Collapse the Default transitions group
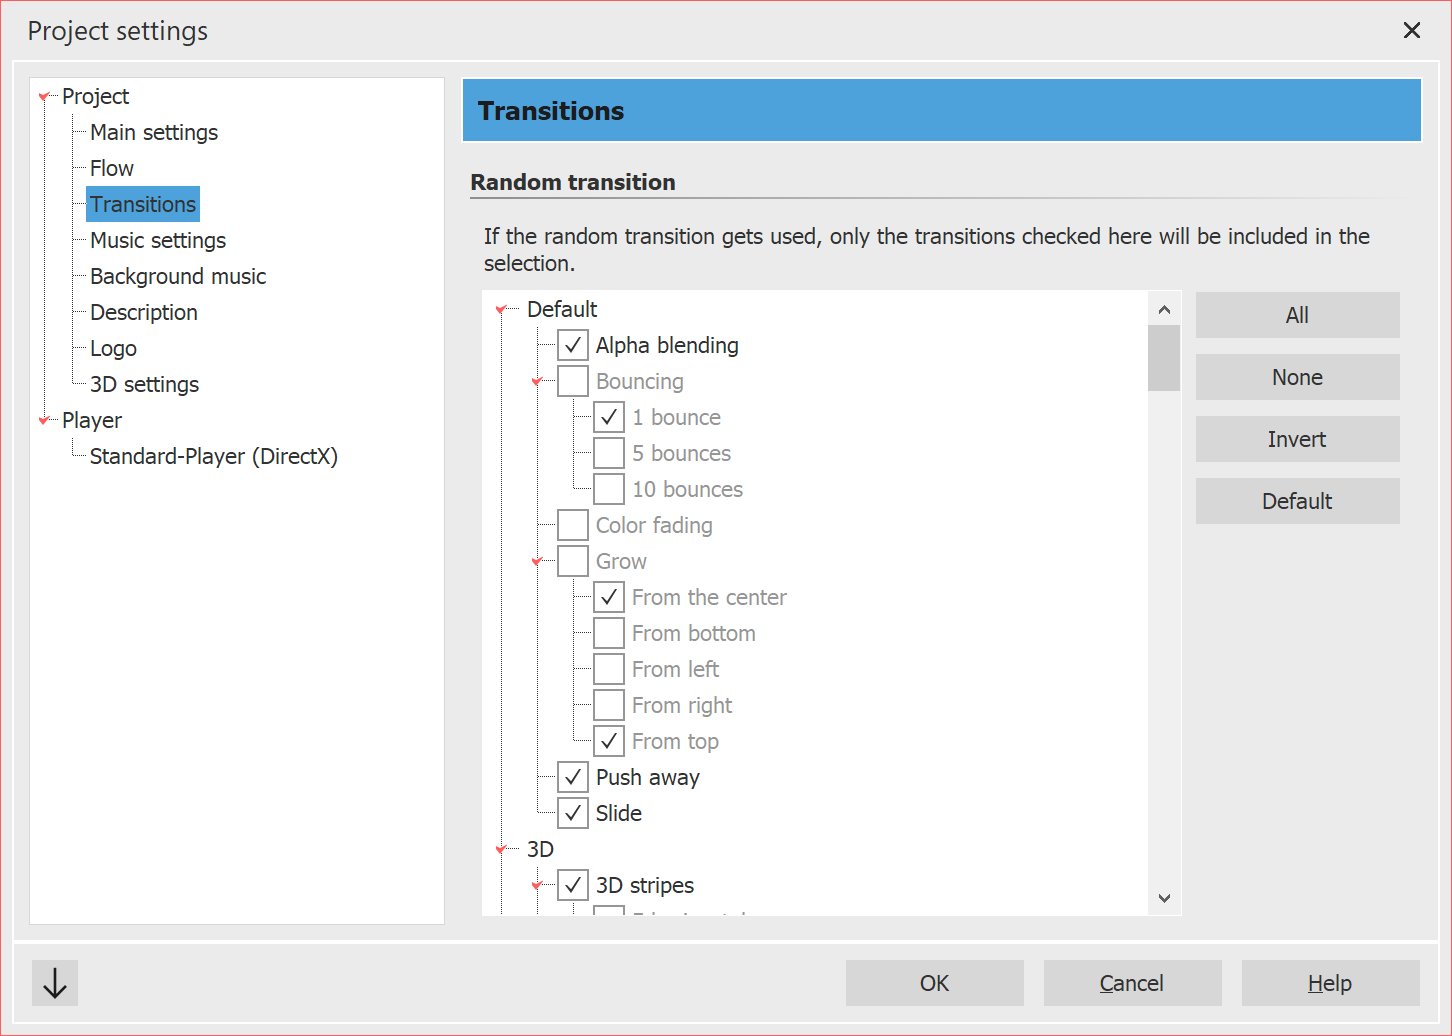This screenshot has height=1036, width=1452. pyautogui.click(x=500, y=309)
